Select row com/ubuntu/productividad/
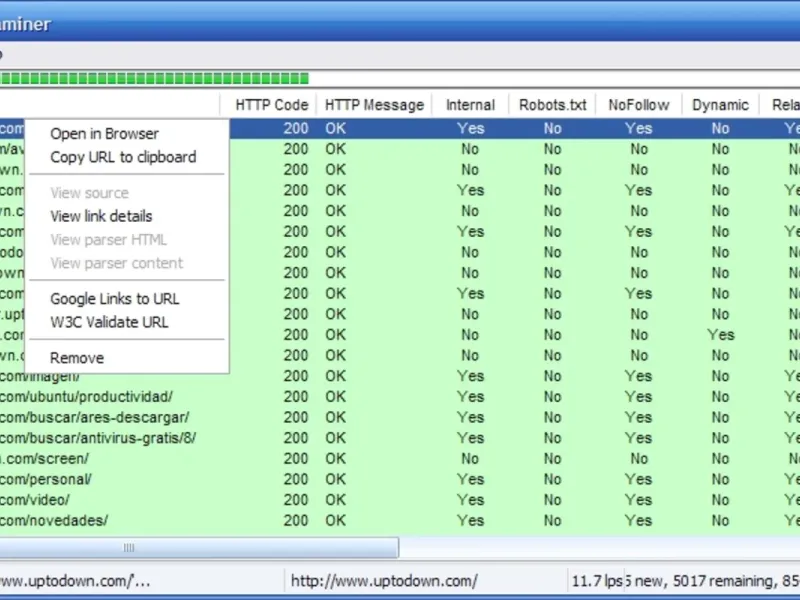The image size is (800, 600). [400, 397]
